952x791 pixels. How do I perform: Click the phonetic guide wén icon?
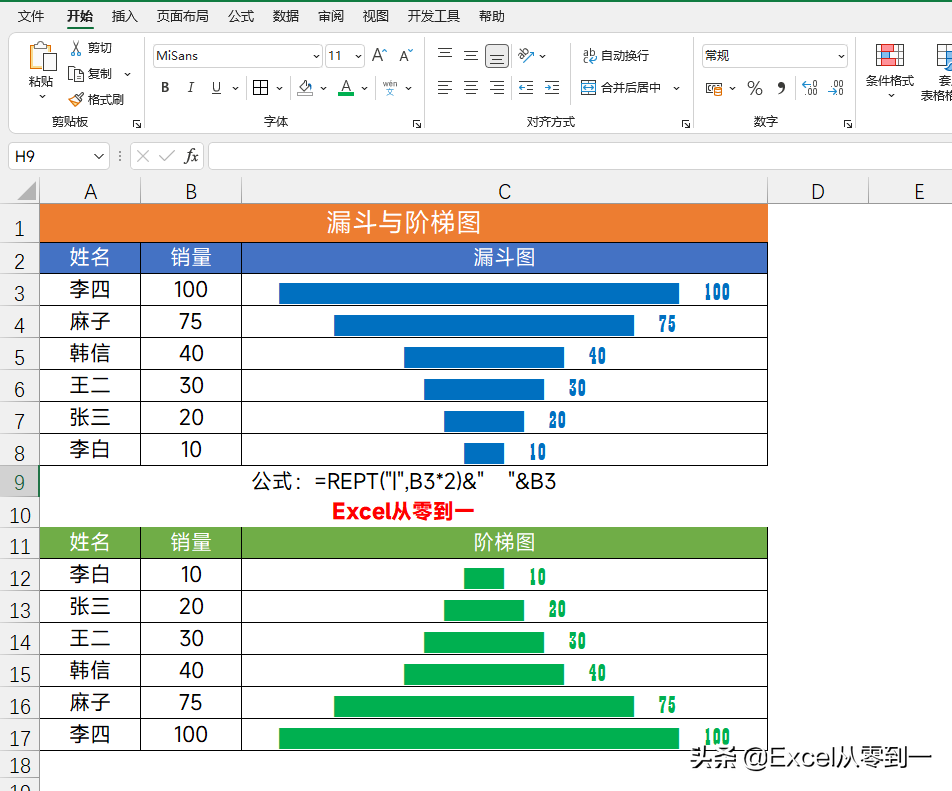tap(390, 88)
